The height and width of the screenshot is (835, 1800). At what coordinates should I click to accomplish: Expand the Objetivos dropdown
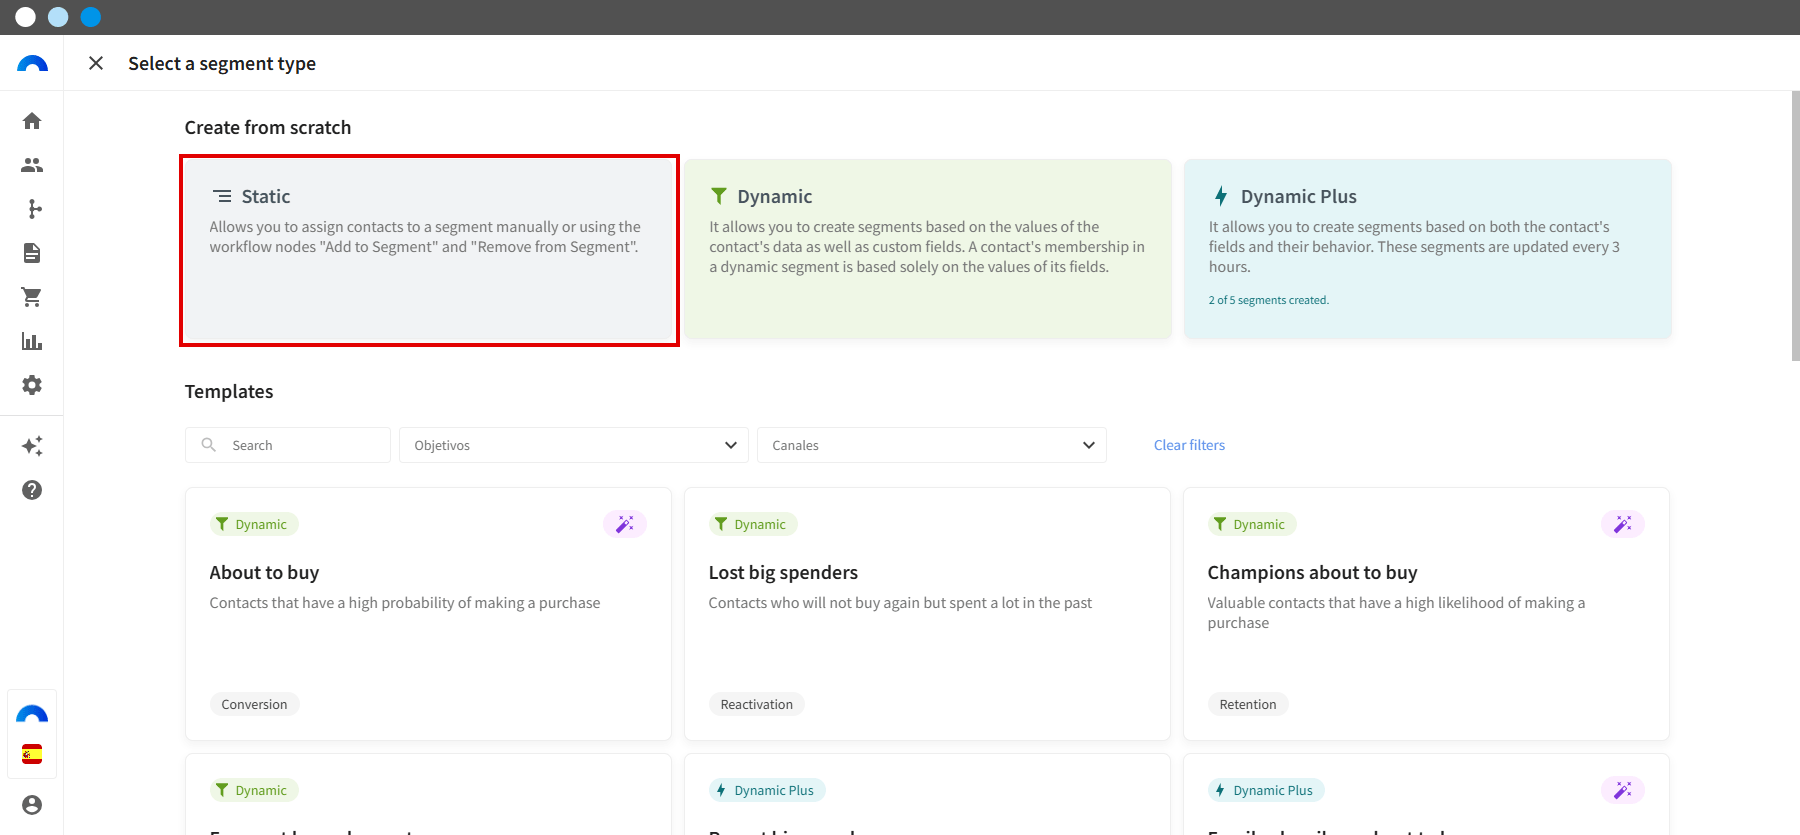[x=574, y=445]
